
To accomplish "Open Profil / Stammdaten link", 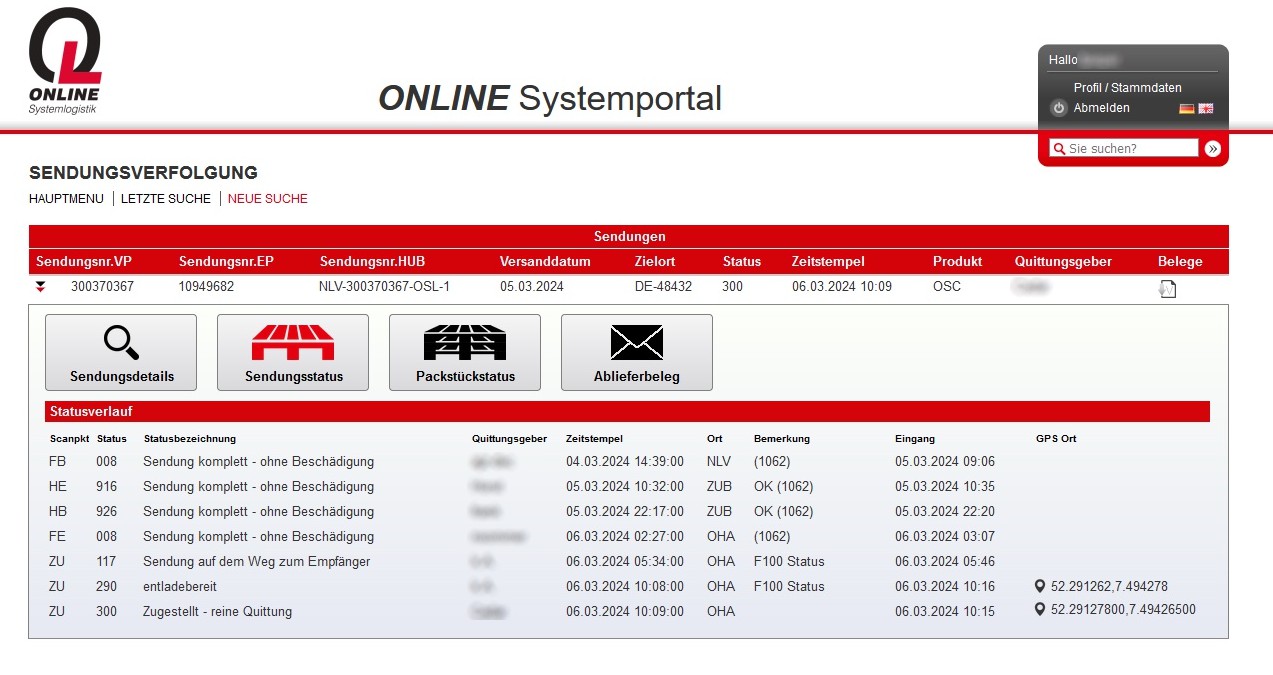I will click(1127, 88).
